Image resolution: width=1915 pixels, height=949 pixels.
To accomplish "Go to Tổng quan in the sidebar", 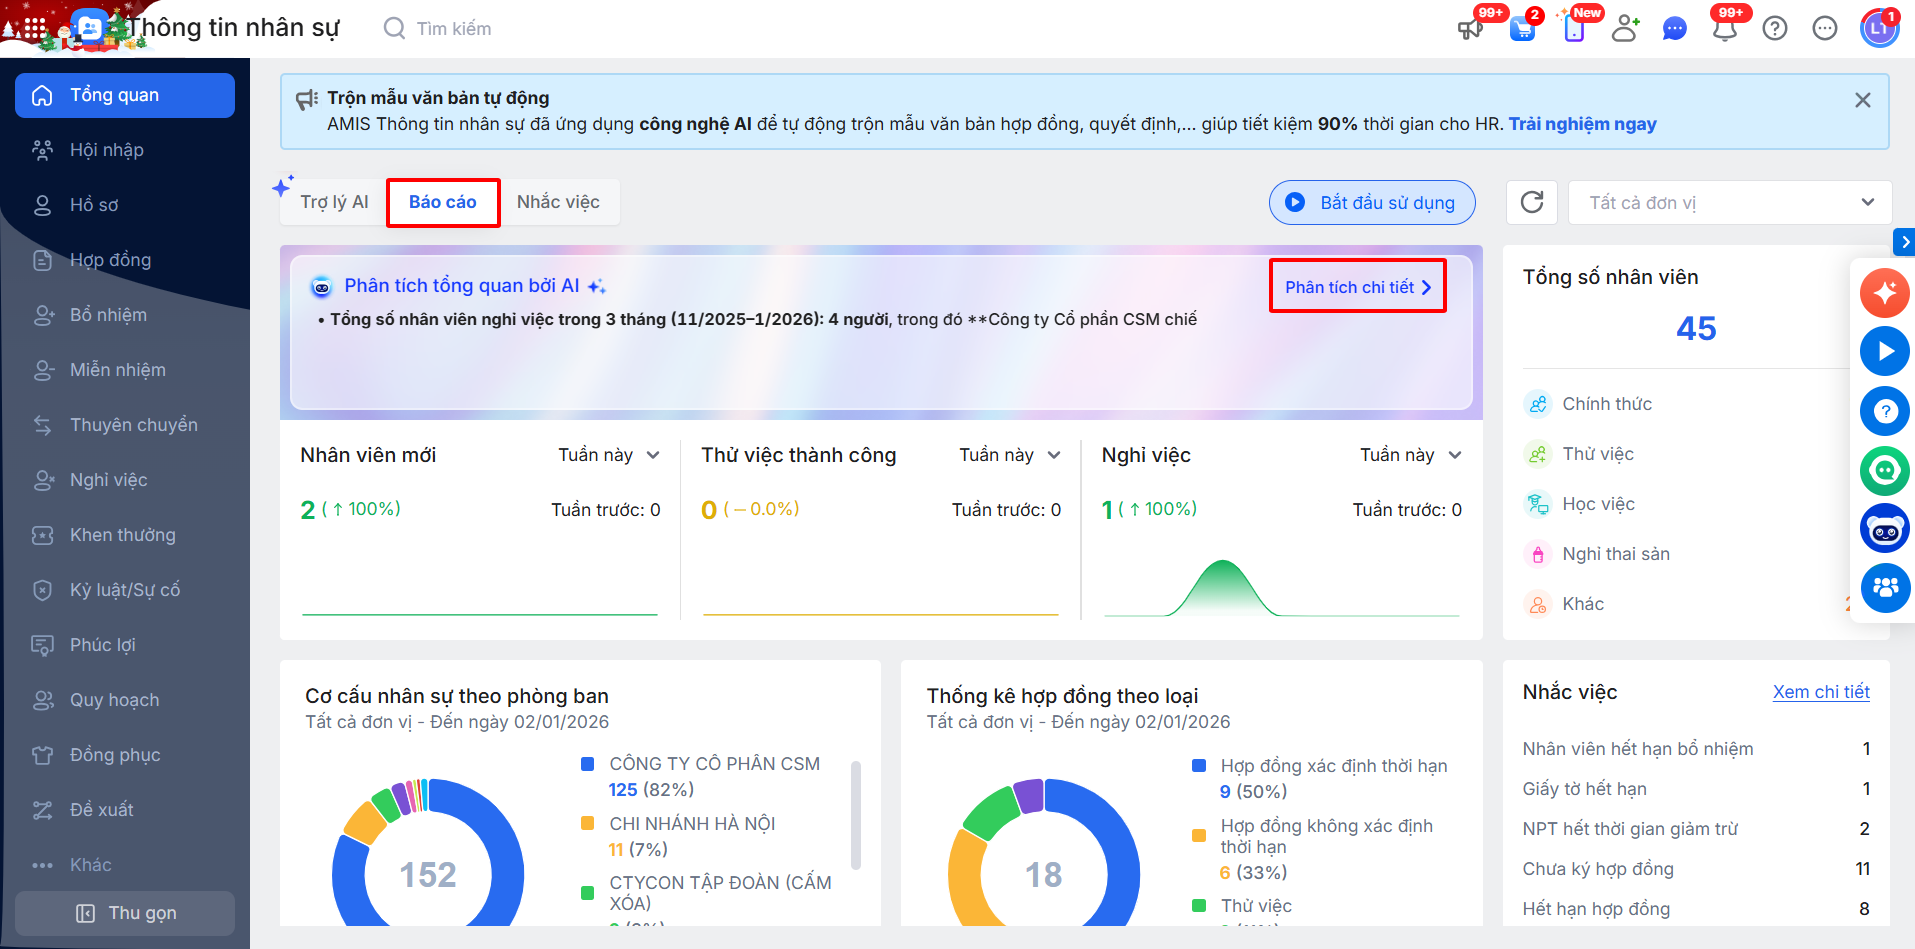I will click(125, 95).
